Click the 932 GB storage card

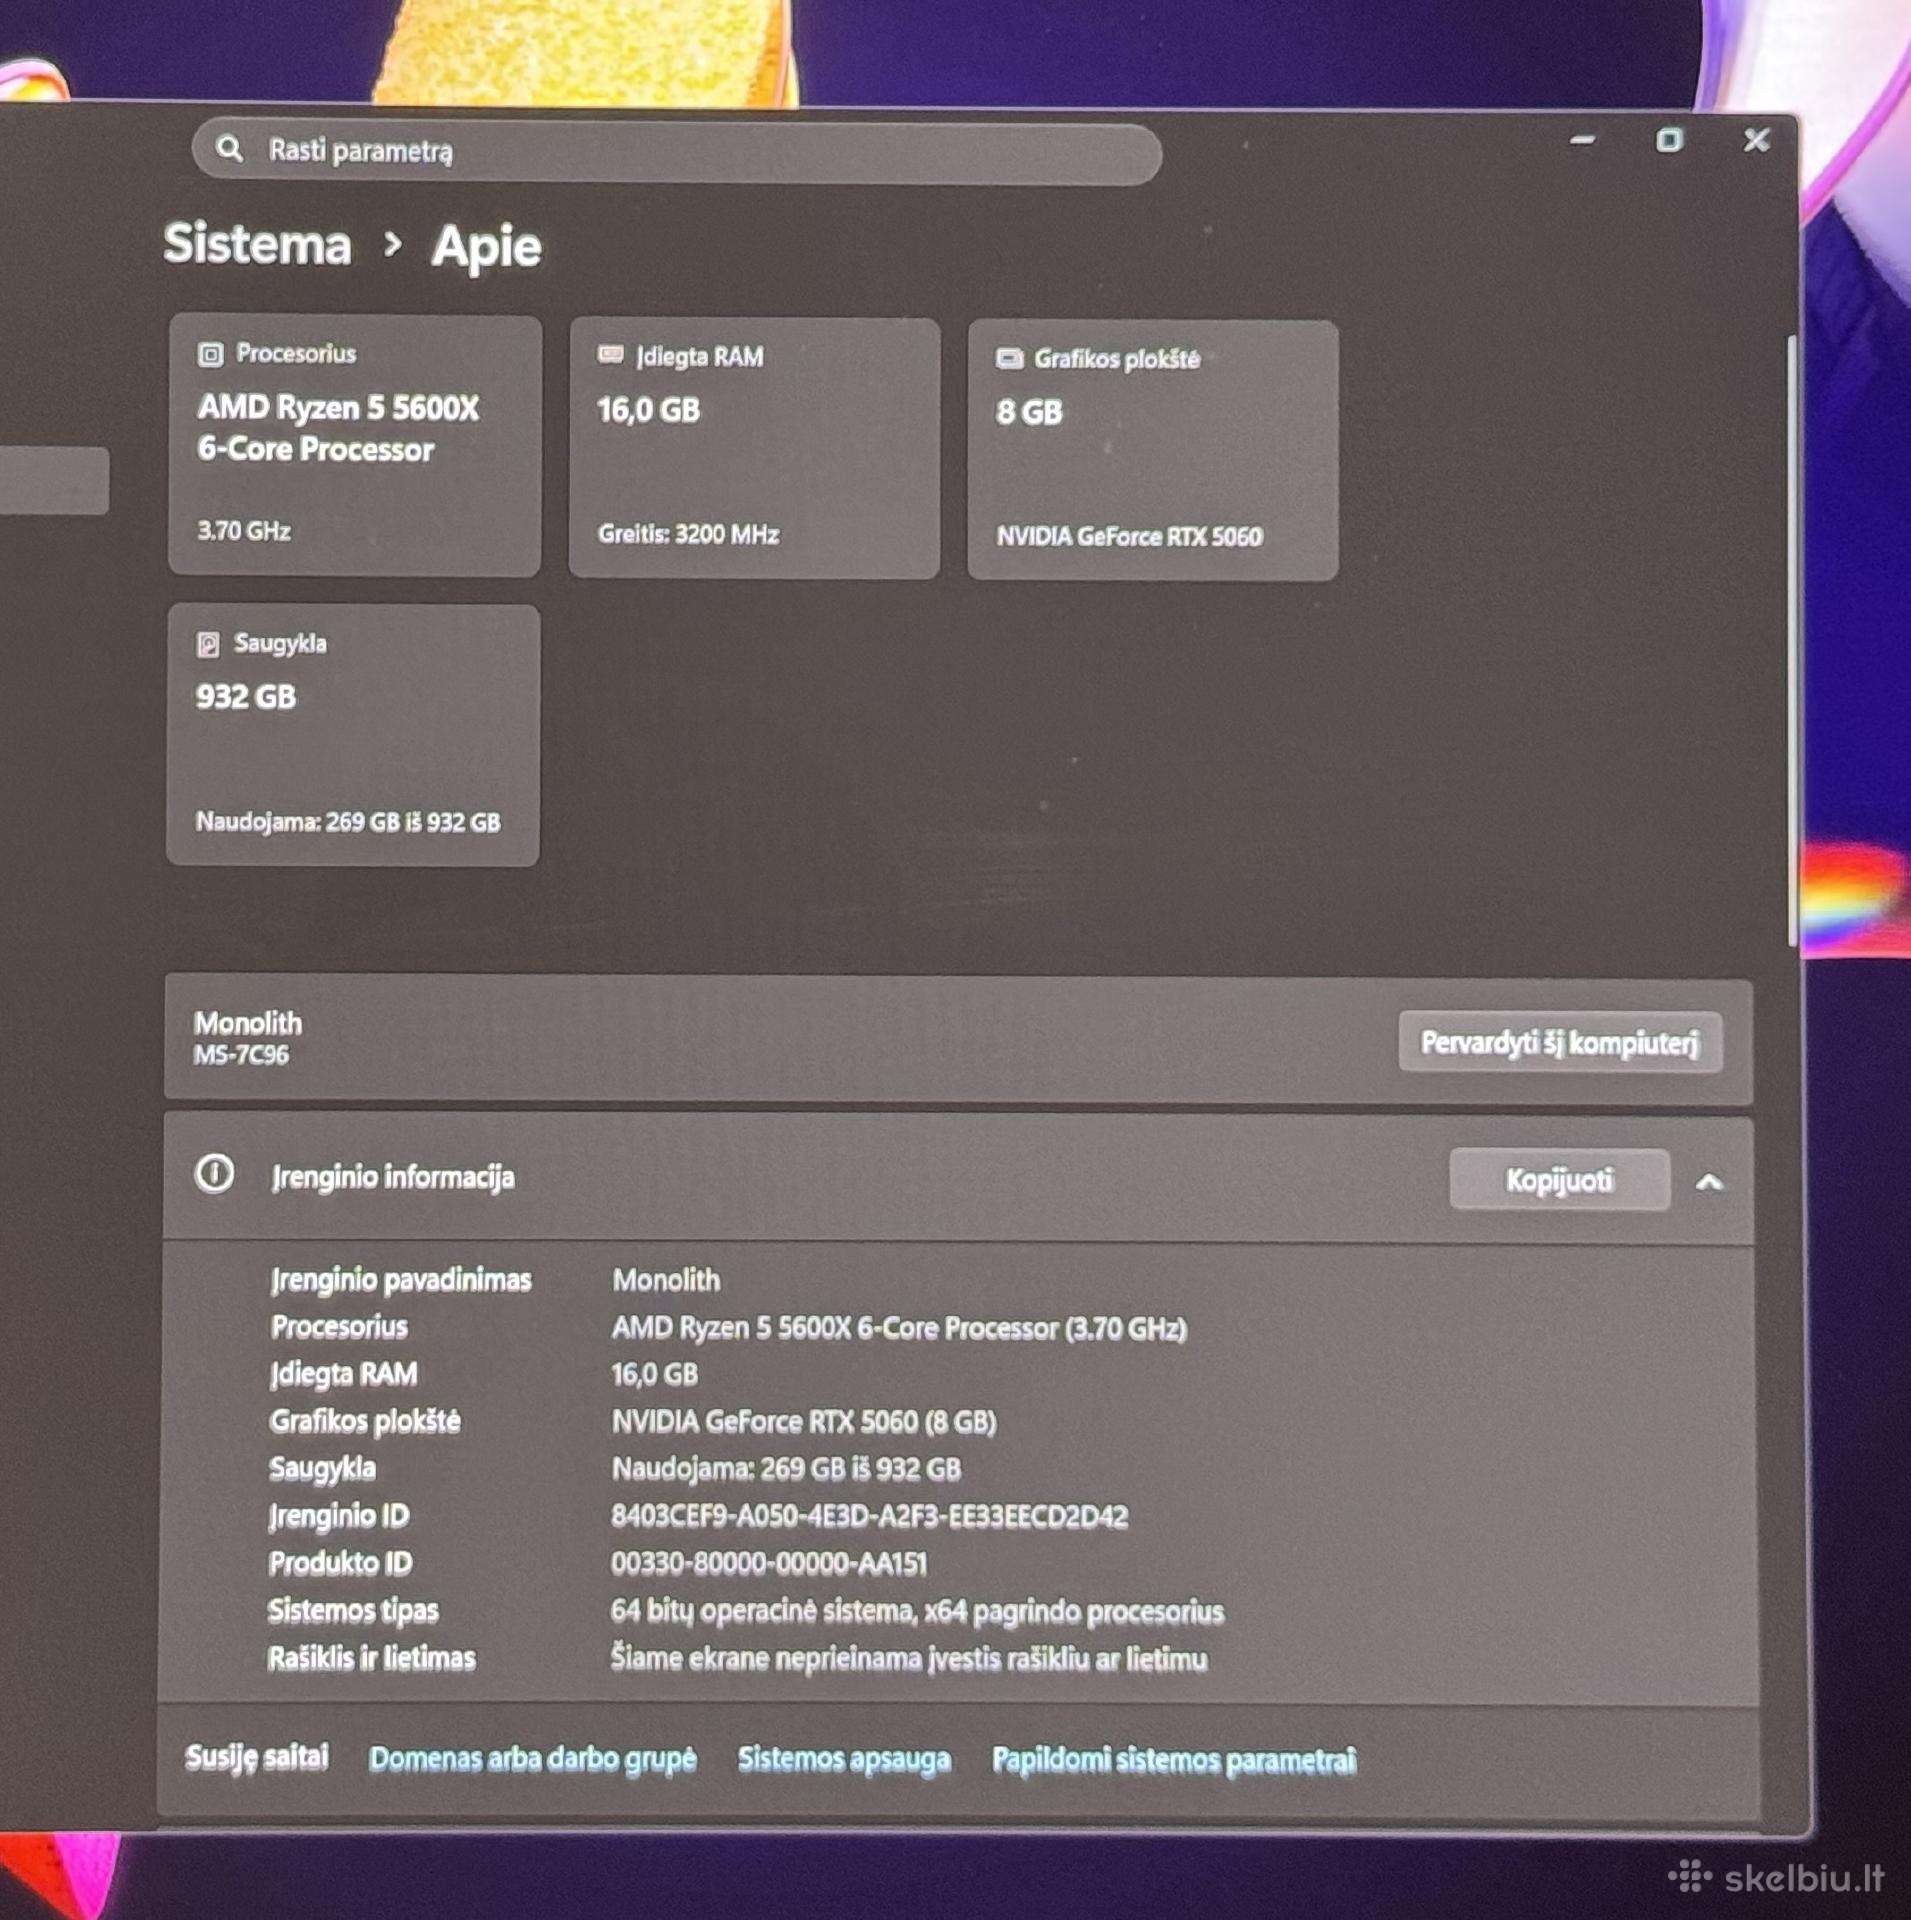[353, 735]
